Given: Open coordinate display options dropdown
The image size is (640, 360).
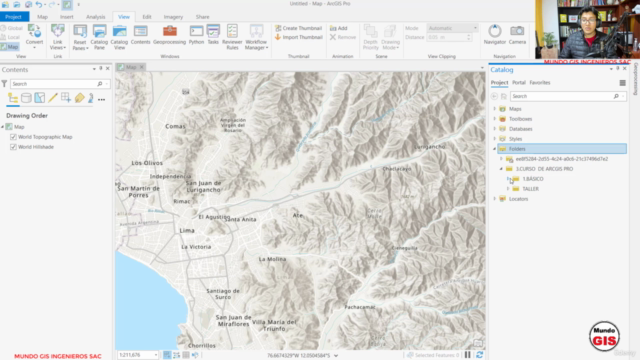Looking at the screenshot, I should tap(336, 356).
